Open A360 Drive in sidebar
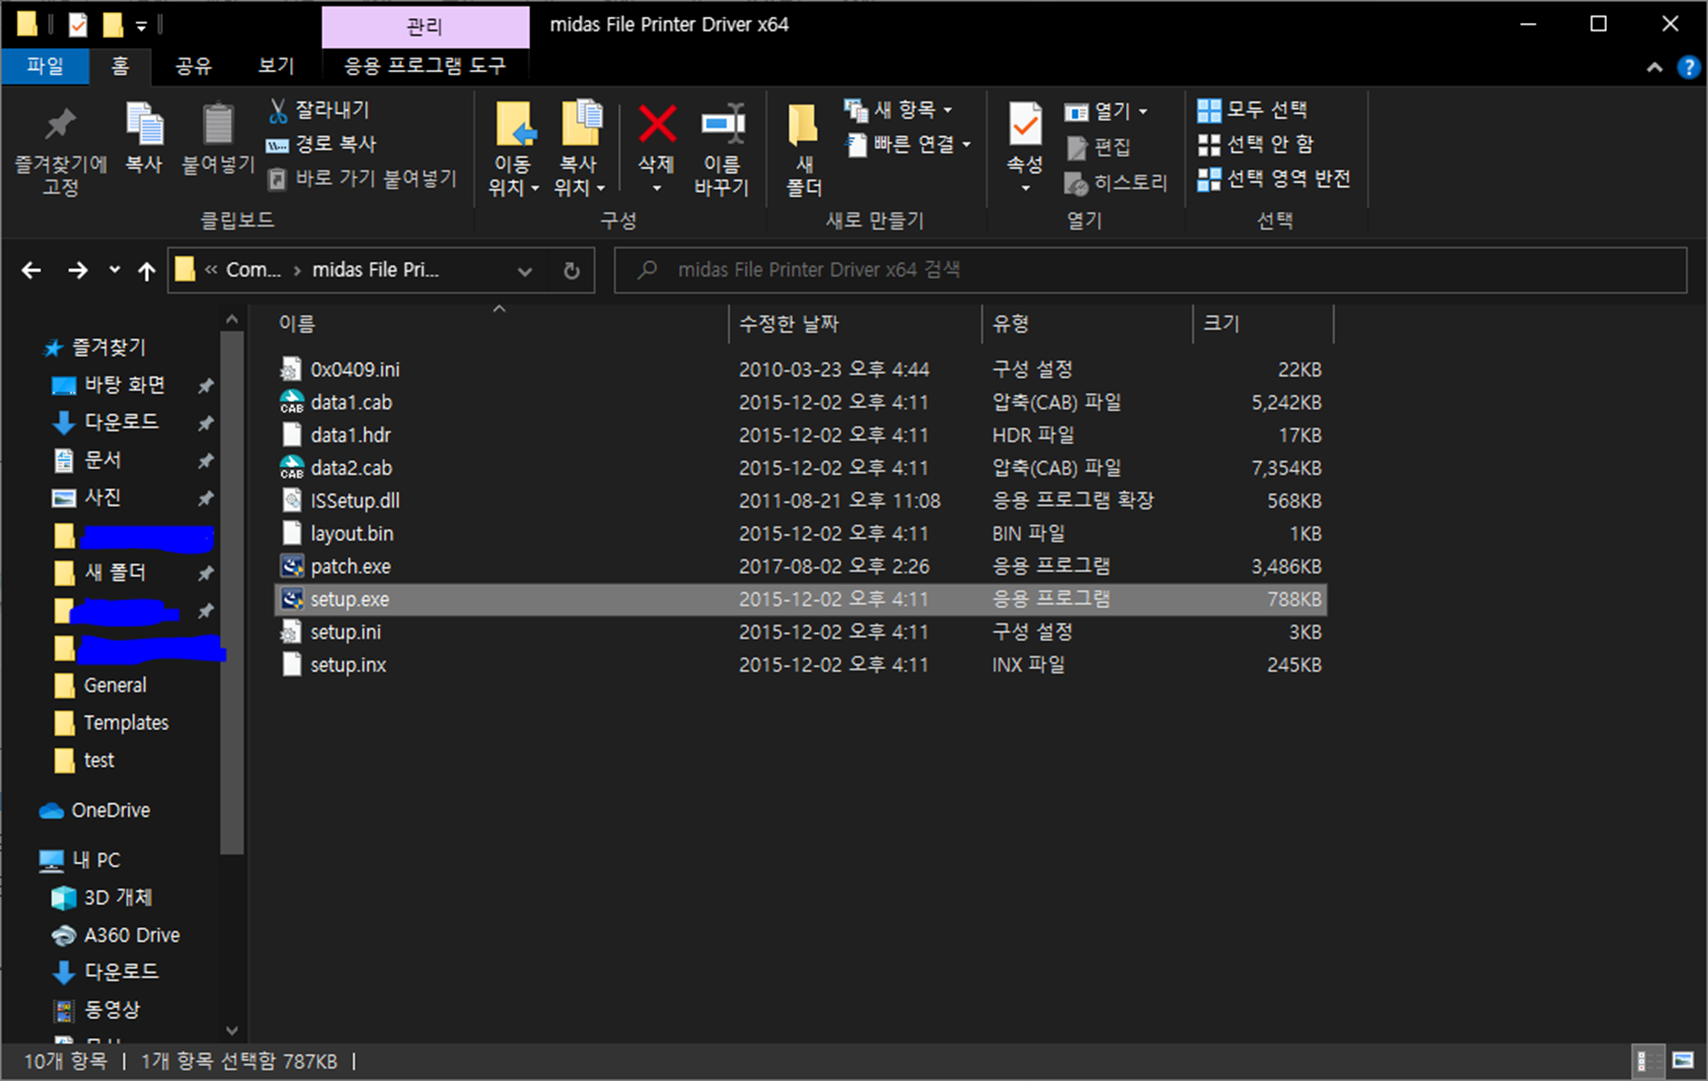Image resolution: width=1708 pixels, height=1081 pixels. coord(131,935)
